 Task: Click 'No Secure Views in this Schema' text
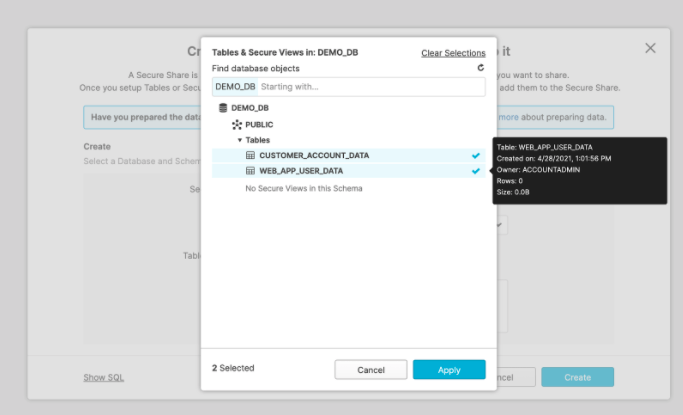[x=304, y=188]
